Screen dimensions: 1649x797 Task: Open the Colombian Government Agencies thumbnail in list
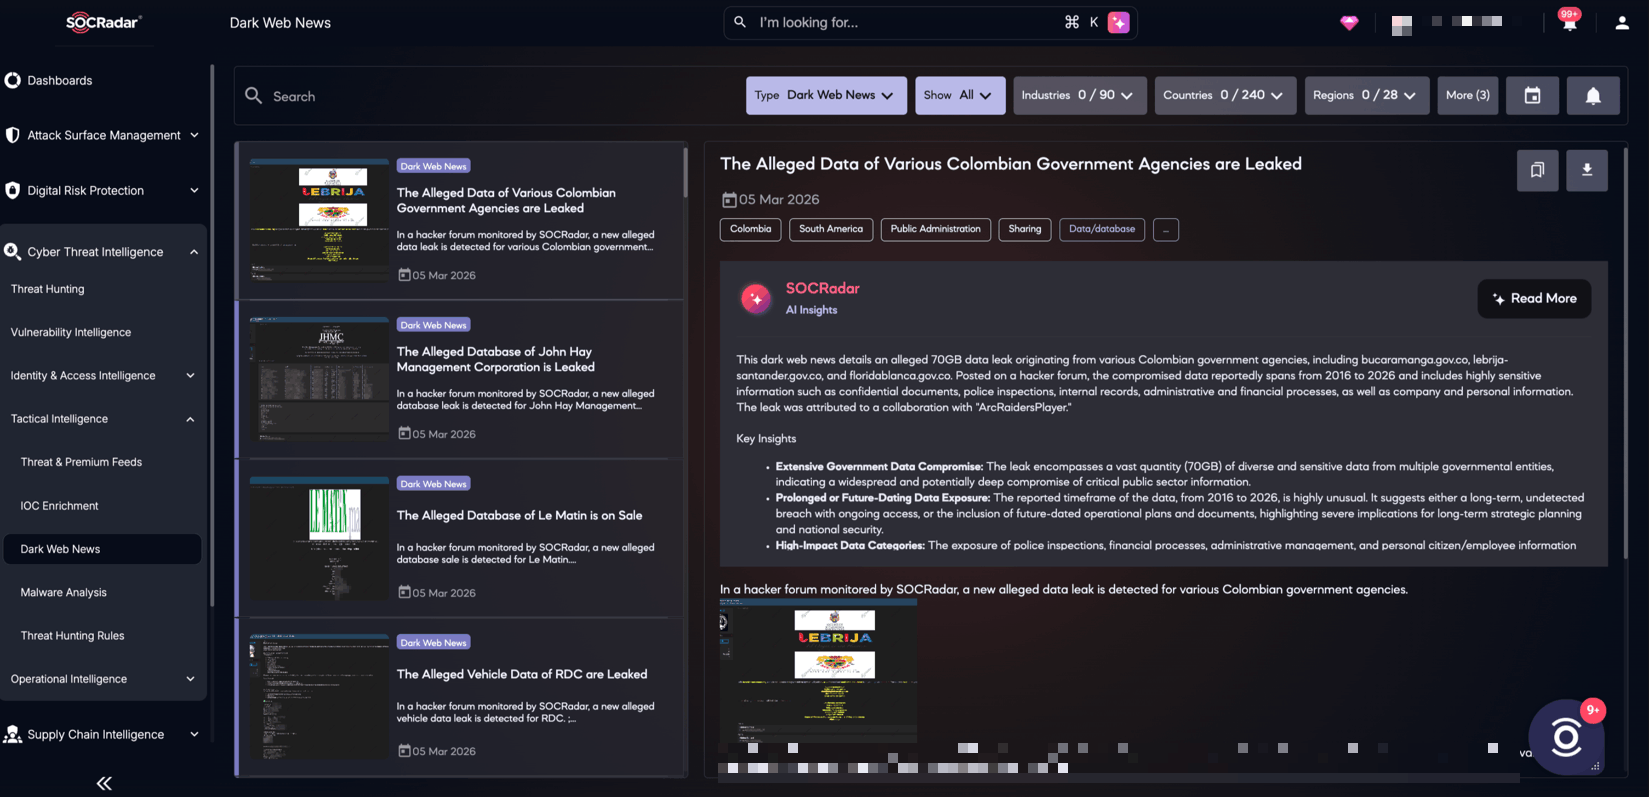pos(320,220)
